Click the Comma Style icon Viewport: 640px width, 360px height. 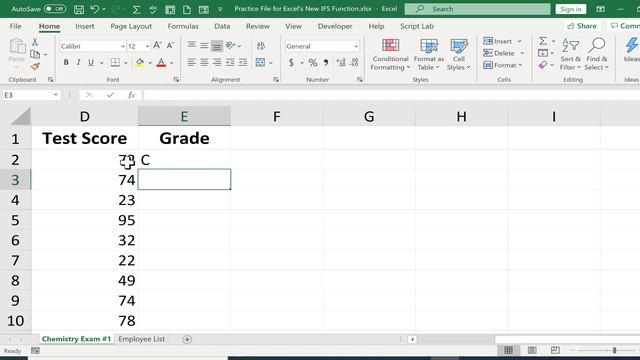[326, 62]
